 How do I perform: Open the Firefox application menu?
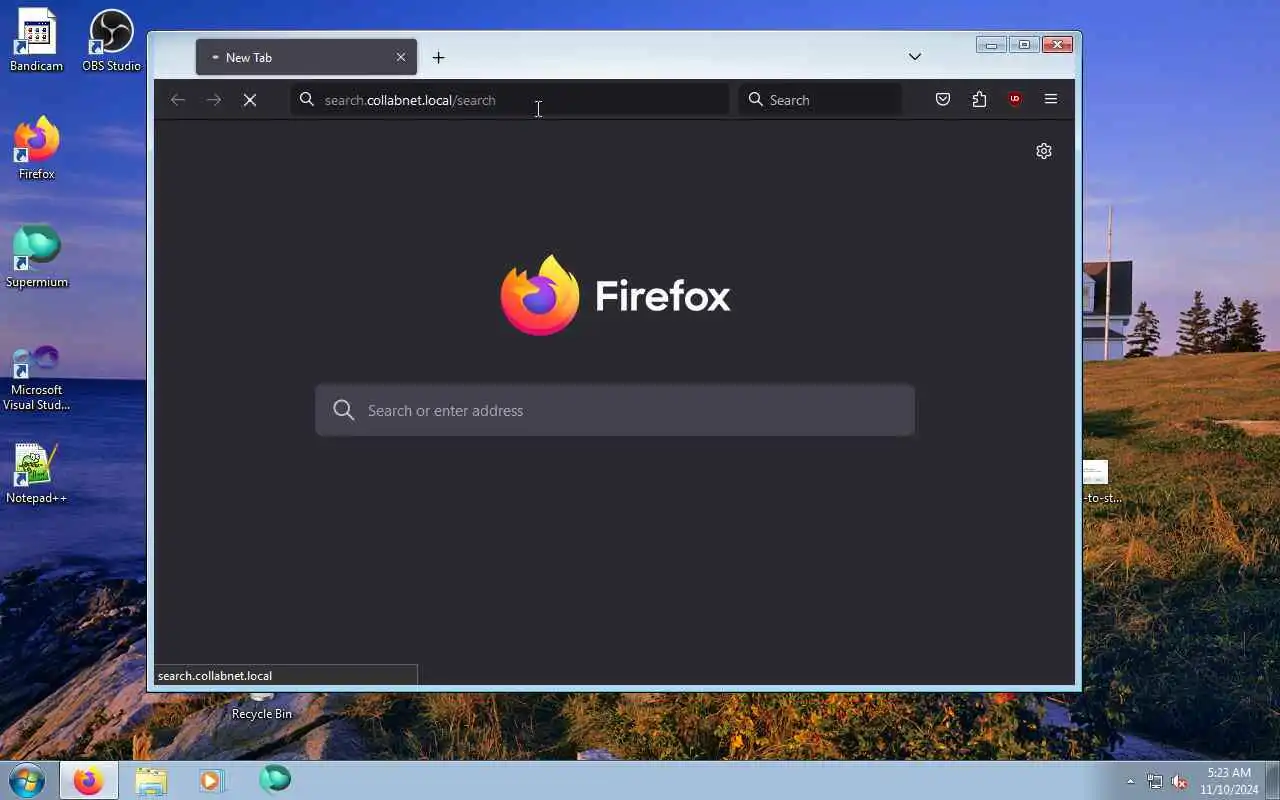pyautogui.click(x=1051, y=99)
